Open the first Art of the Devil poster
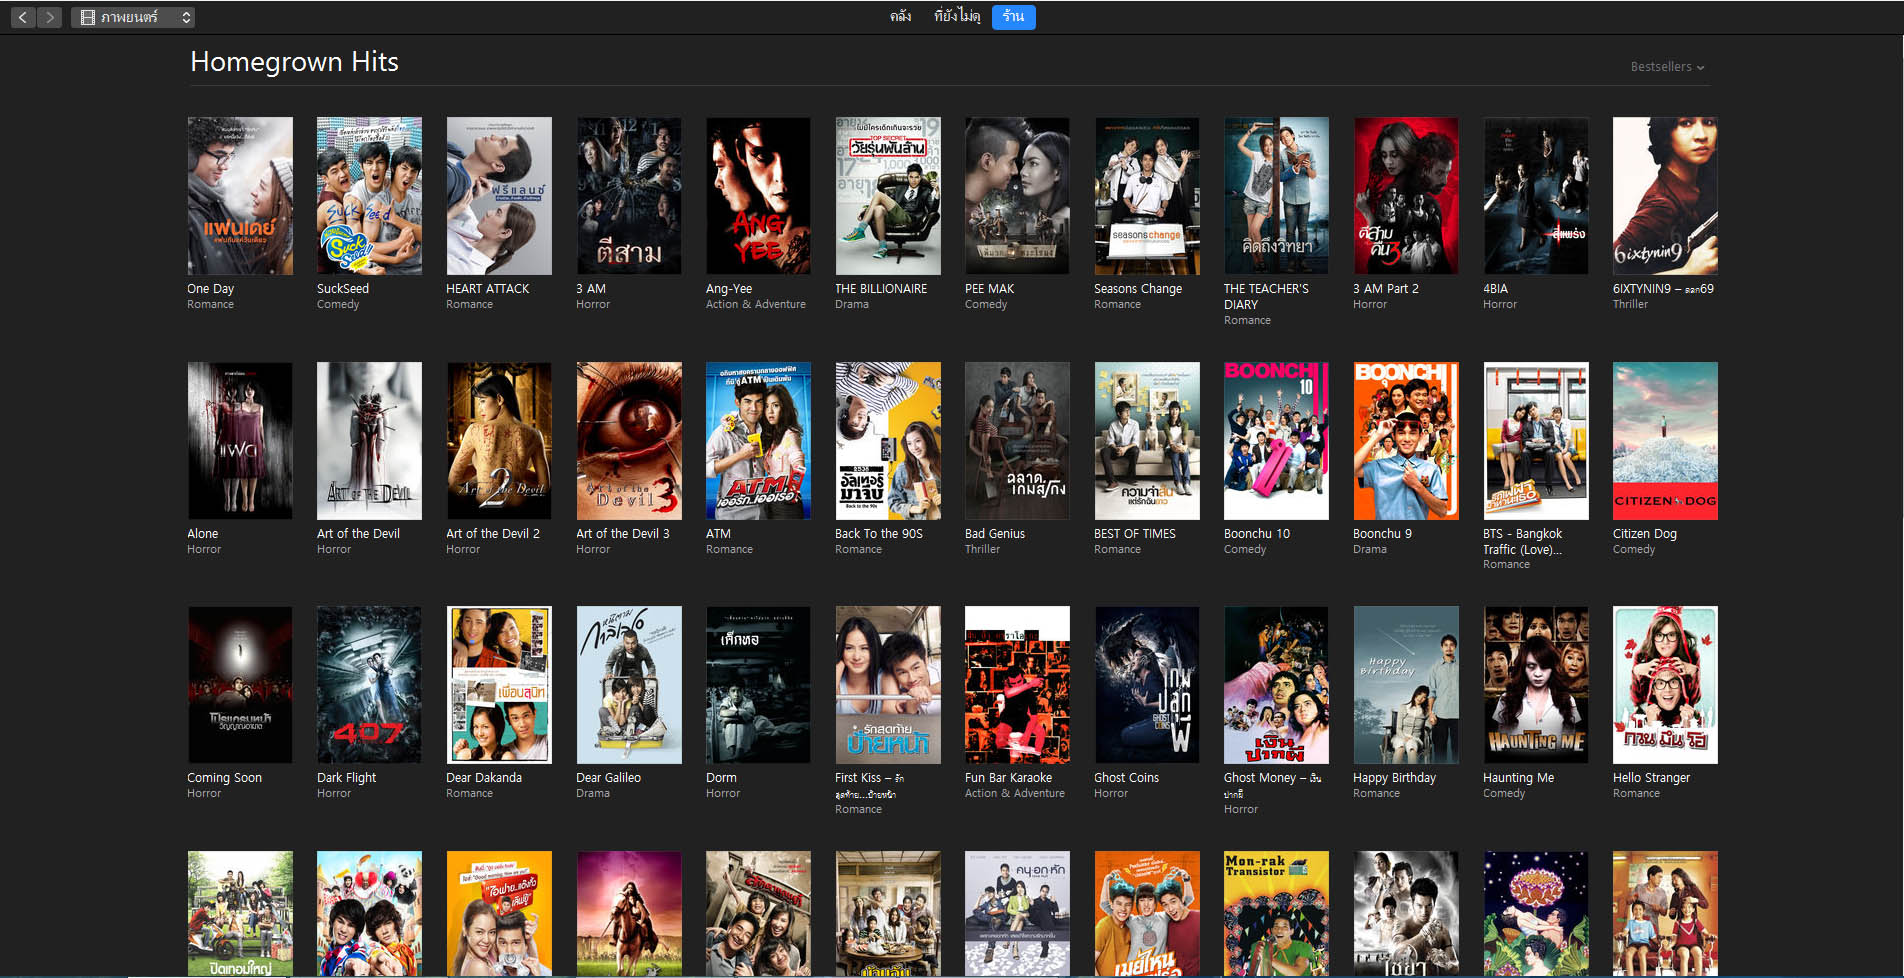The height and width of the screenshot is (978, 1904). click(369, 441)
